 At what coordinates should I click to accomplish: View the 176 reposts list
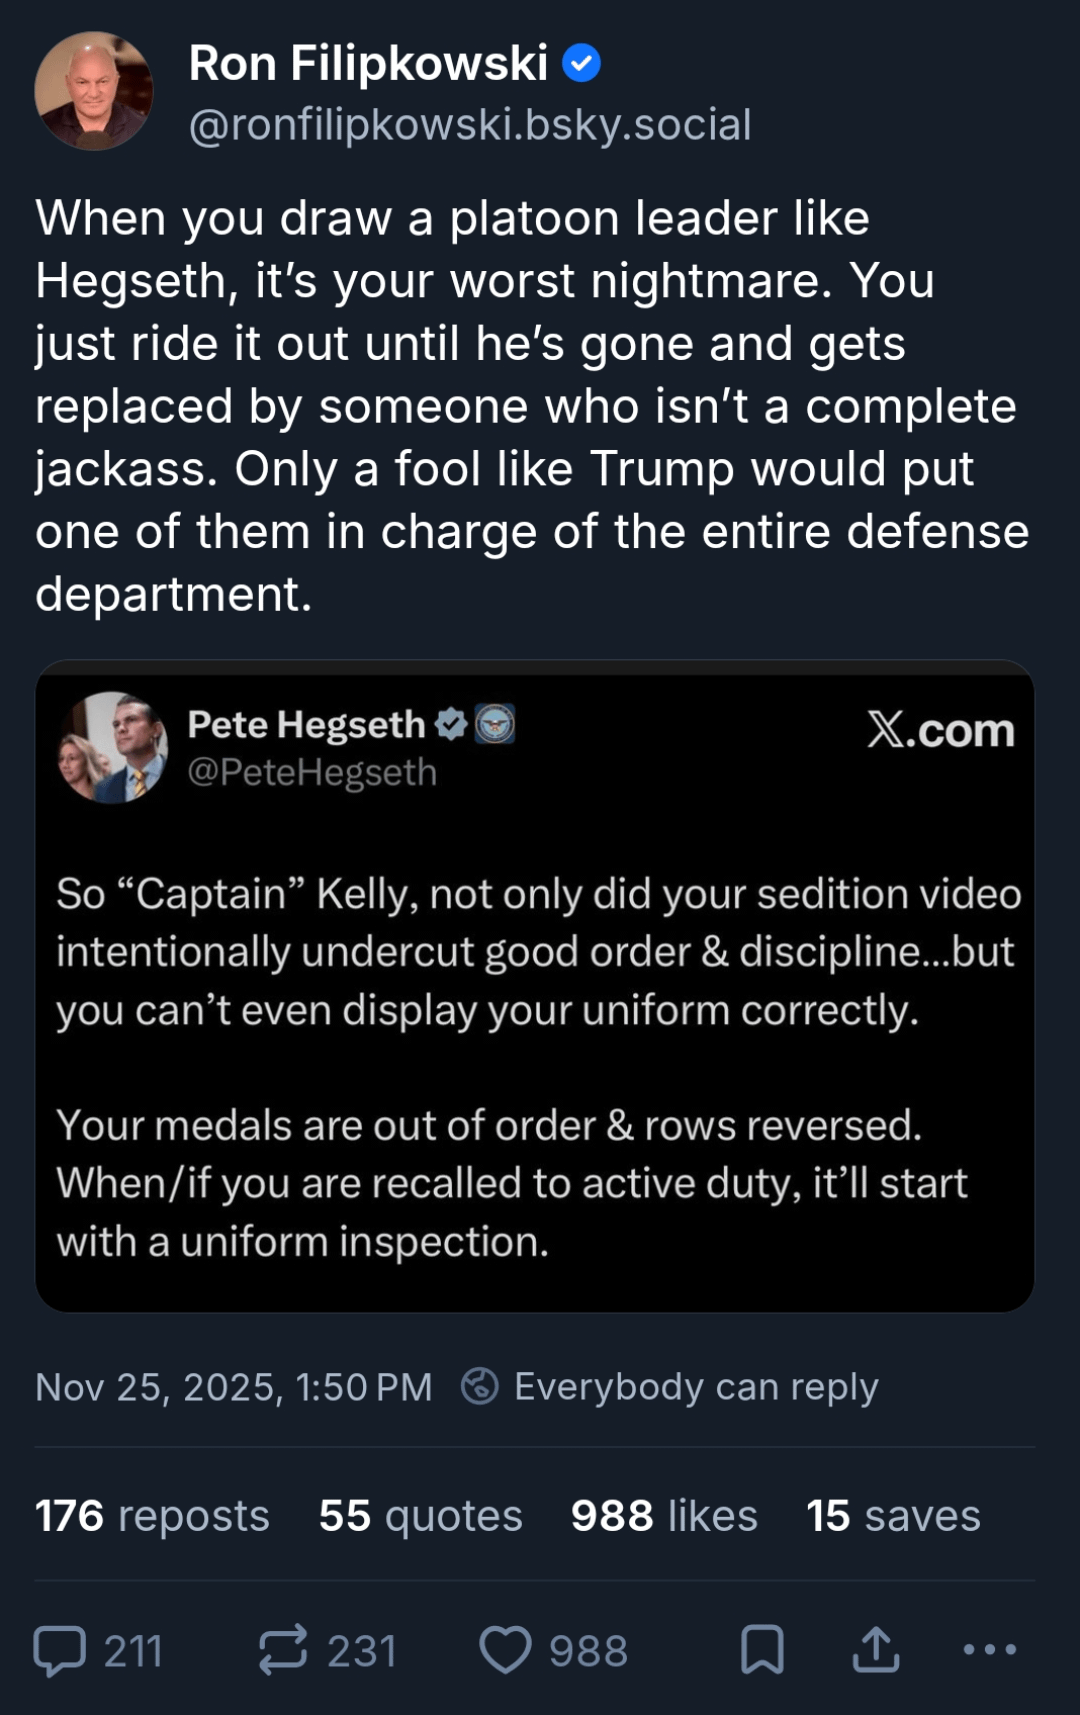point(152,1516)
